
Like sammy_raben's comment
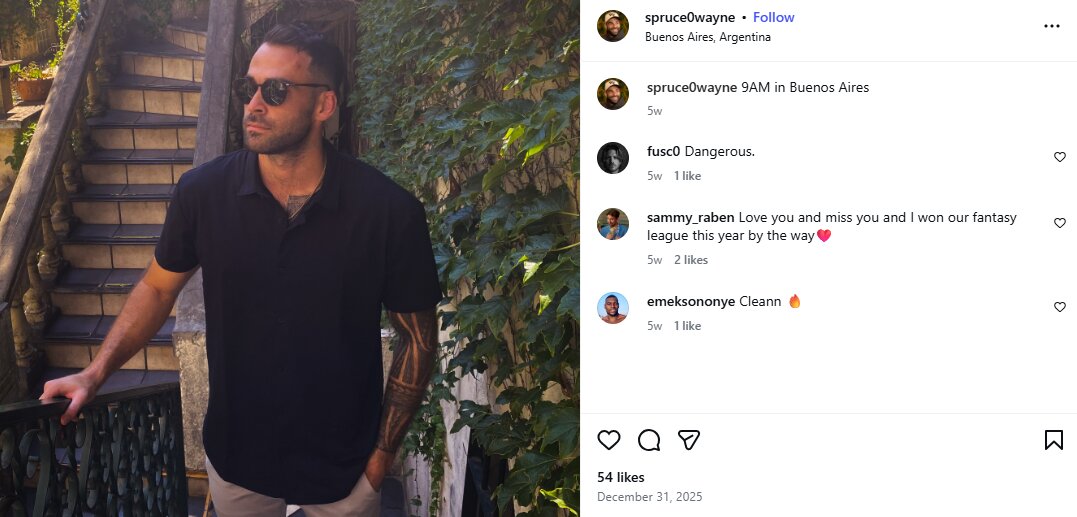coord(1060,223)
